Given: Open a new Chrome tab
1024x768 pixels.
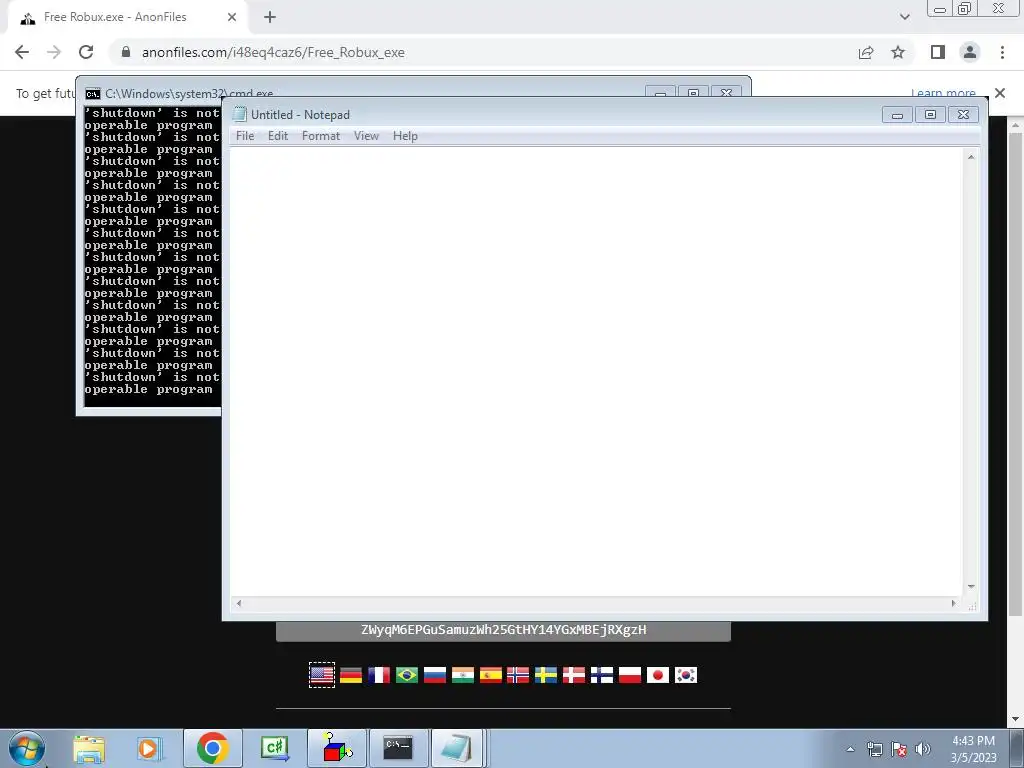Looking at the screenshot, I should tap(270, 18).
